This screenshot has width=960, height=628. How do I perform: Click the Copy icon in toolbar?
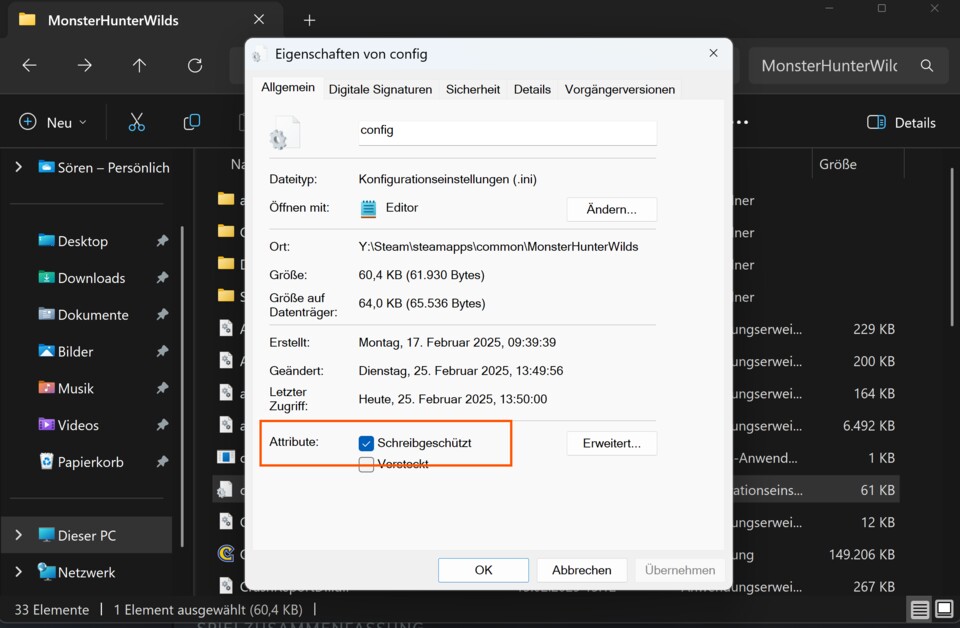[x=192, y=122]
